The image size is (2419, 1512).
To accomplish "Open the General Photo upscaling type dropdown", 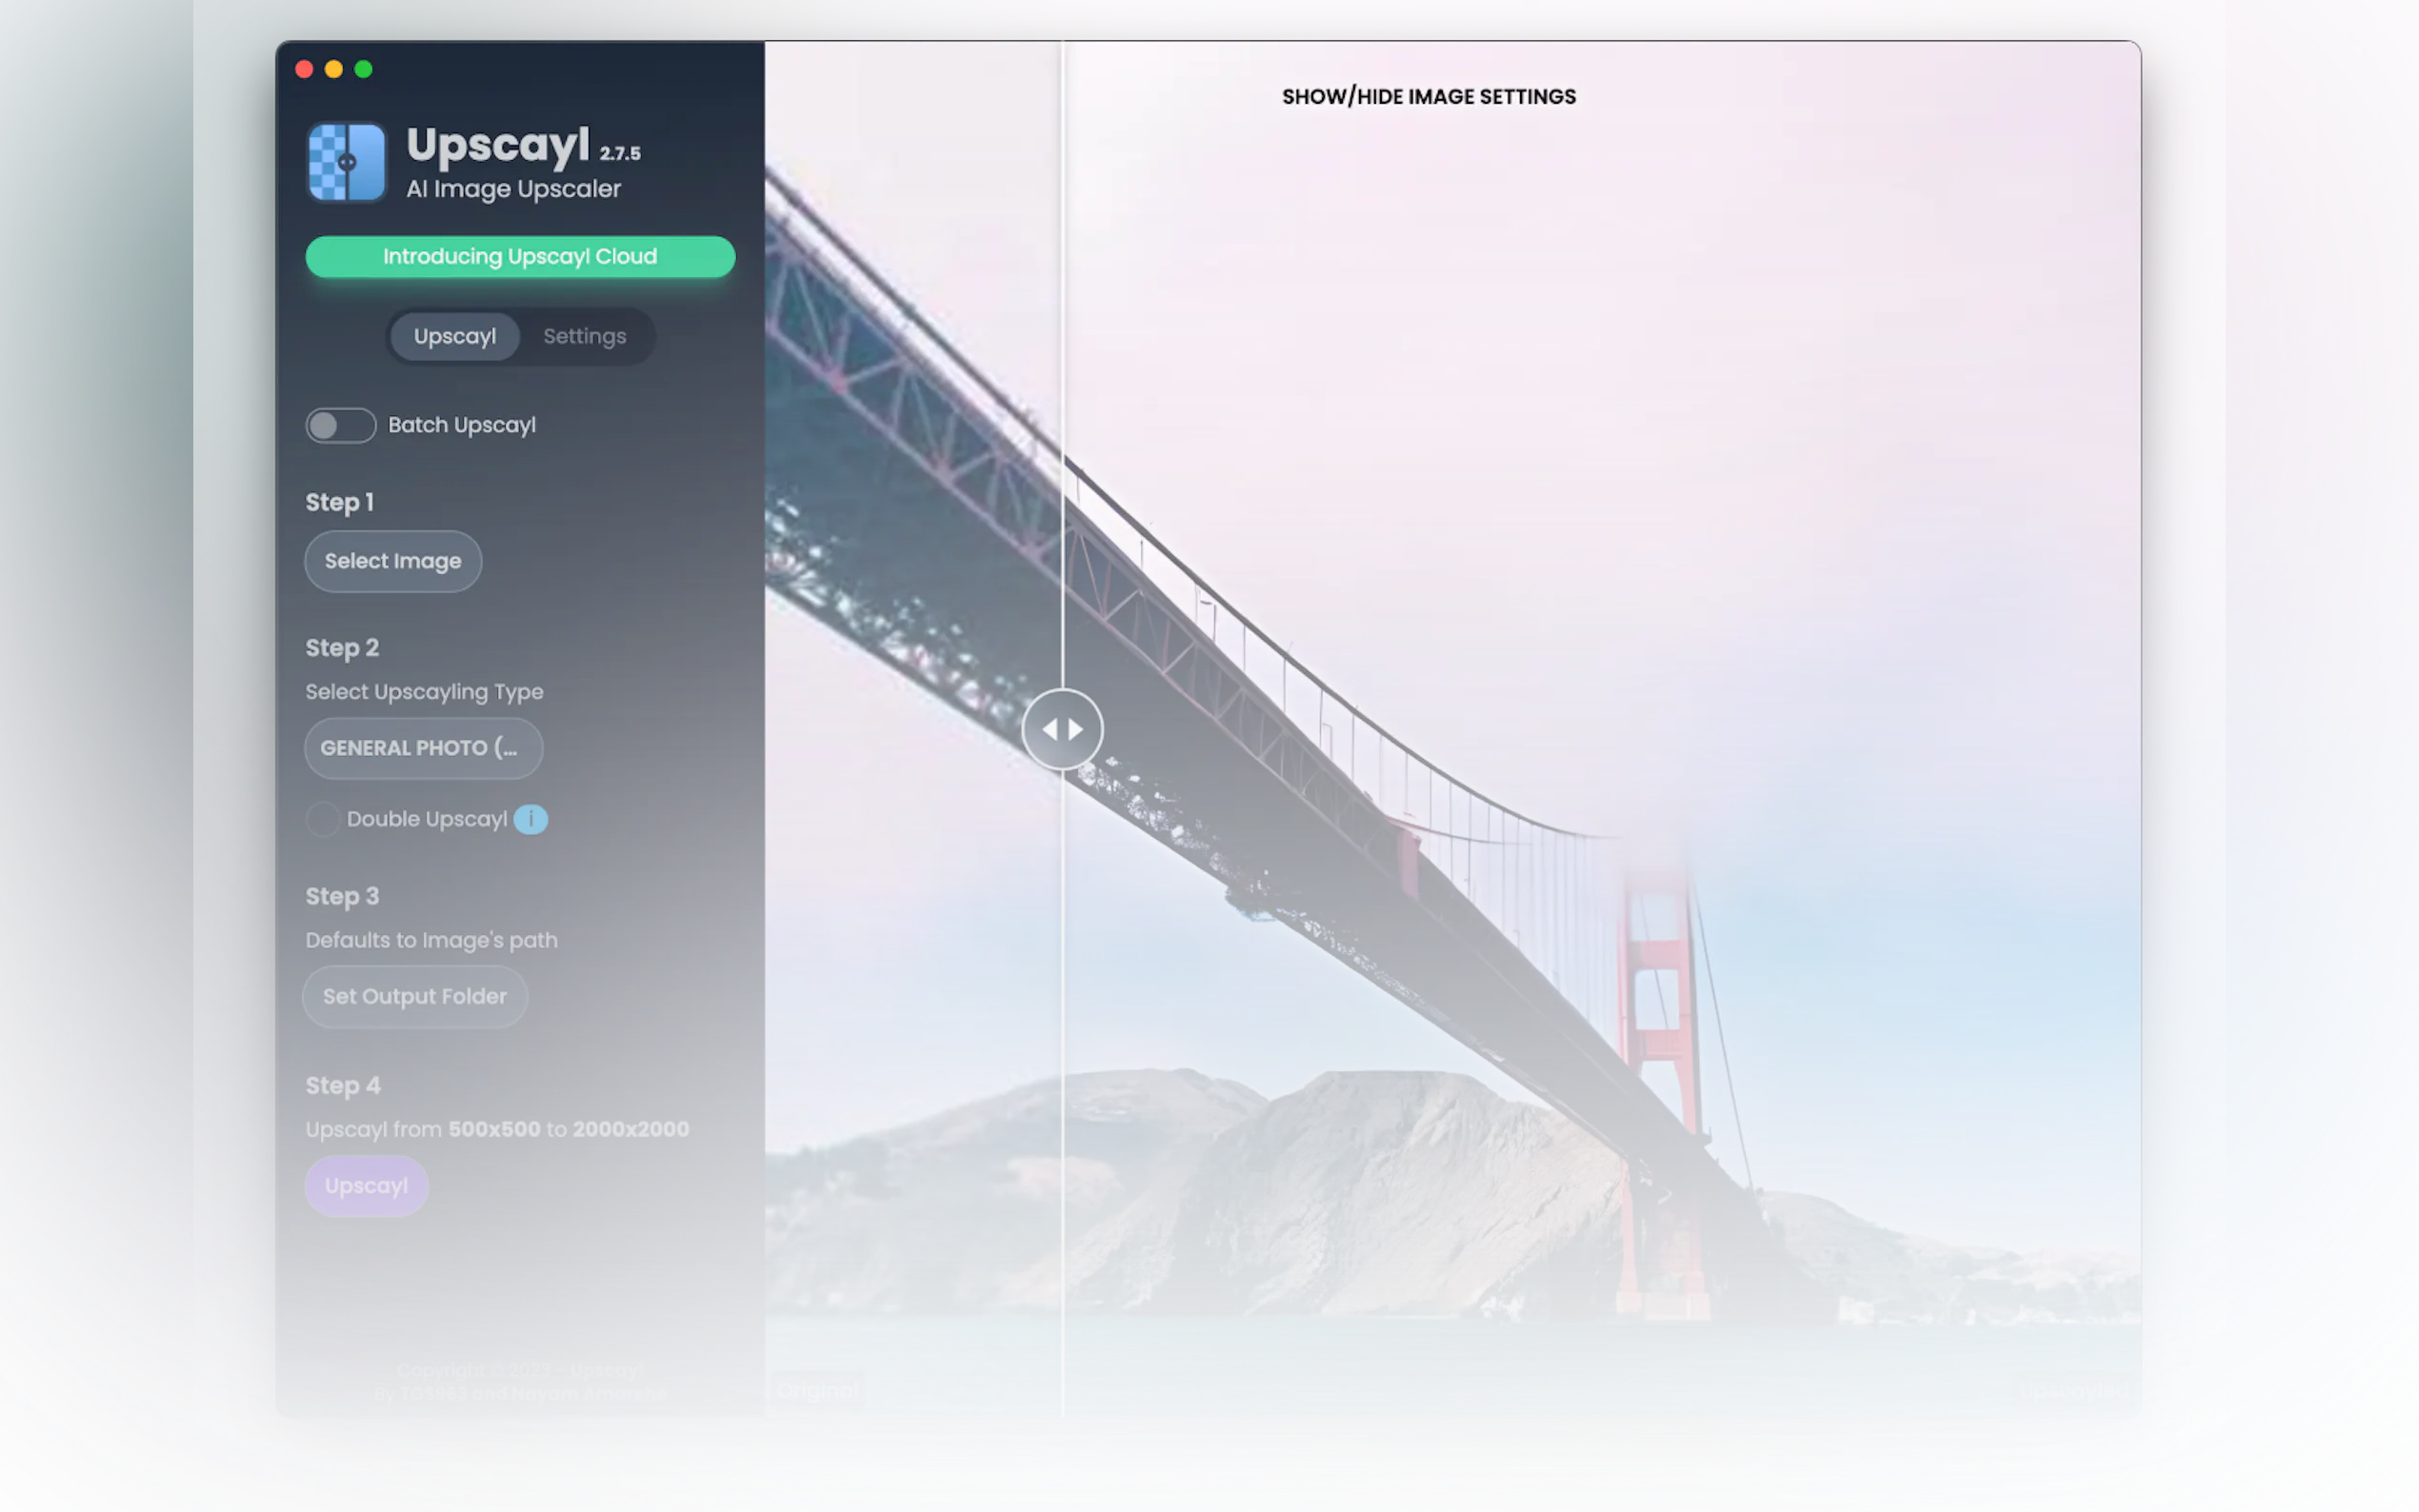I will 423,748.
